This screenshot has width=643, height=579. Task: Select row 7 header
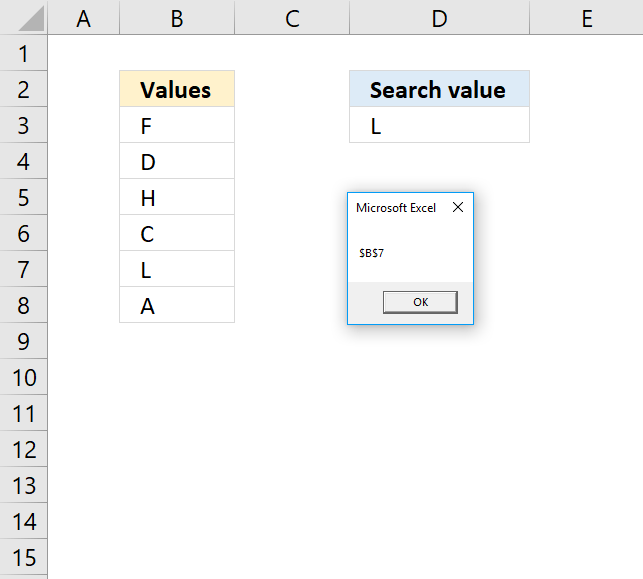coord(24,270)
